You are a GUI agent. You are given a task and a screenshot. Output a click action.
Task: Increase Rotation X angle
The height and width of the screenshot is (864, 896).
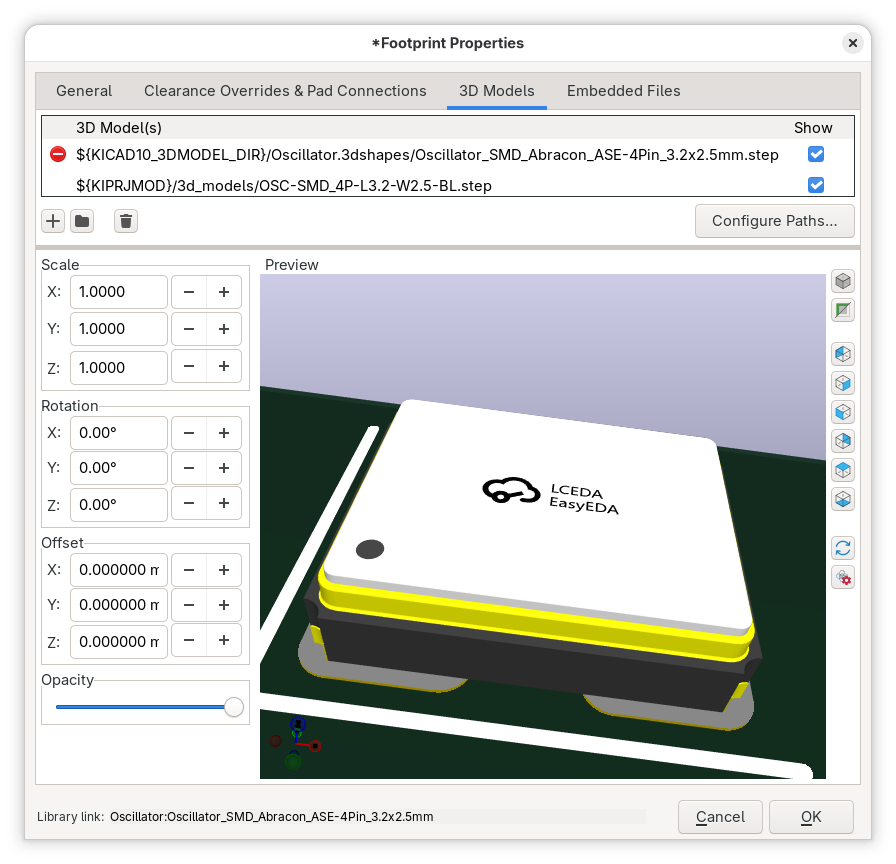[x=224, y=433]
